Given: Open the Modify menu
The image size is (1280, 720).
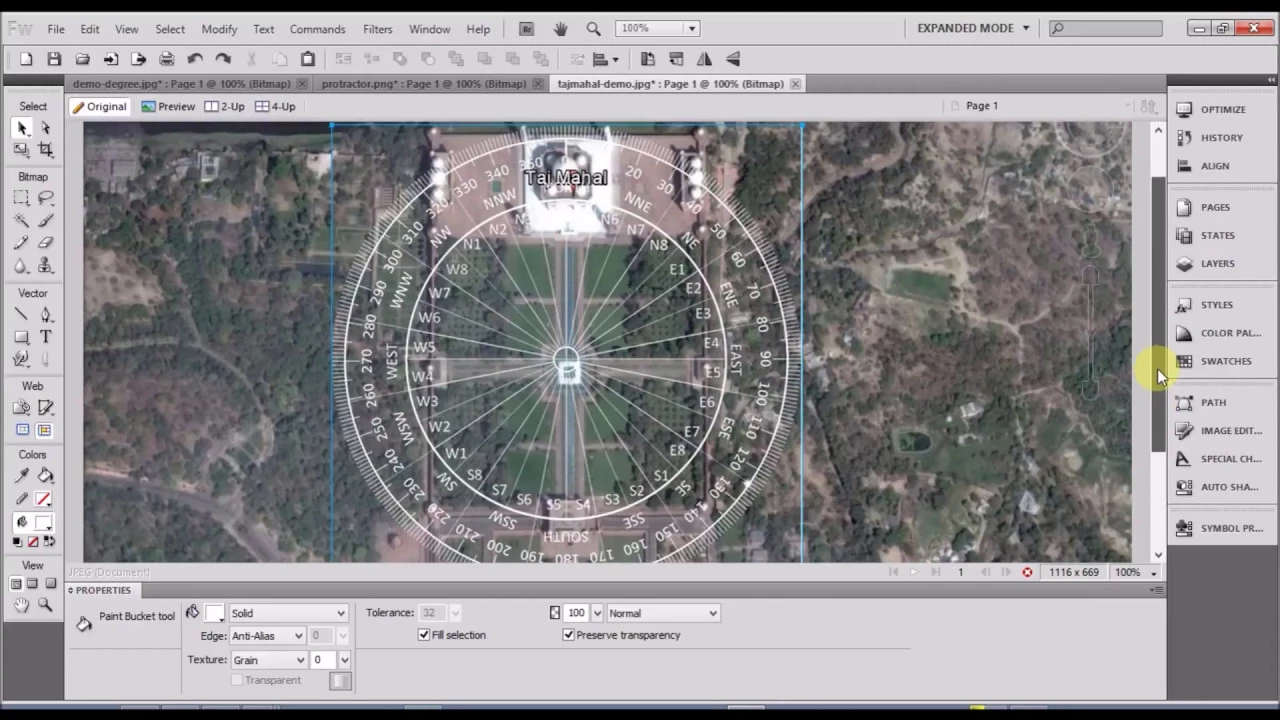Looking at the screenshot, I should point(219,29).
